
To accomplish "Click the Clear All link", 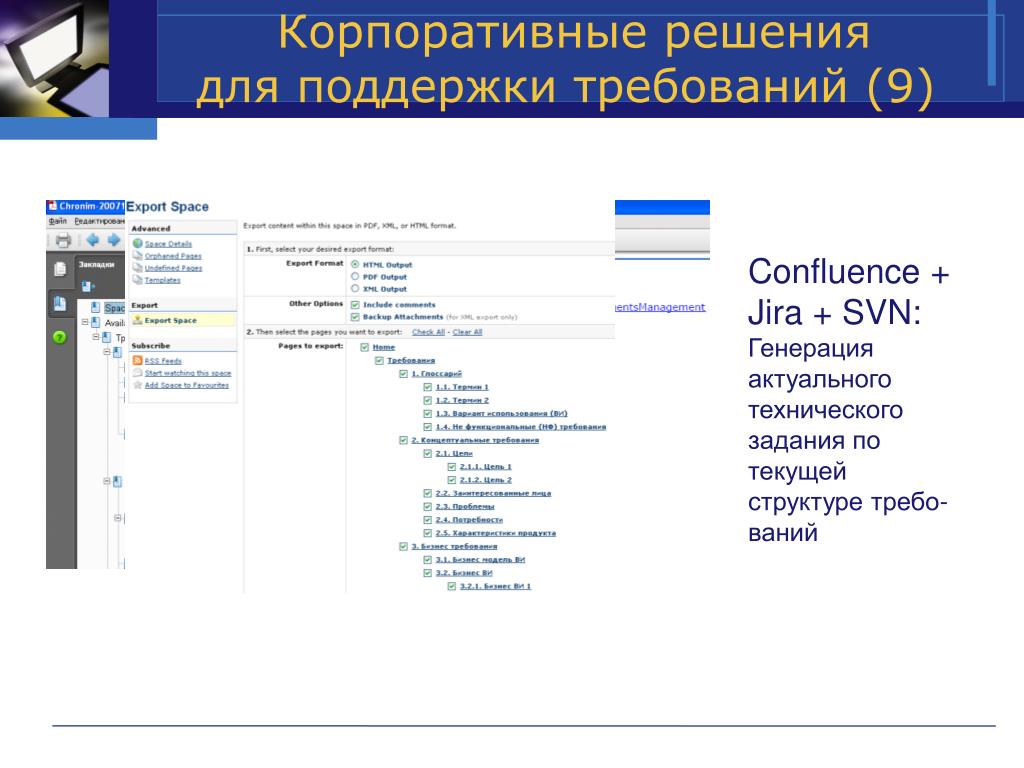I will coord(468,332).
